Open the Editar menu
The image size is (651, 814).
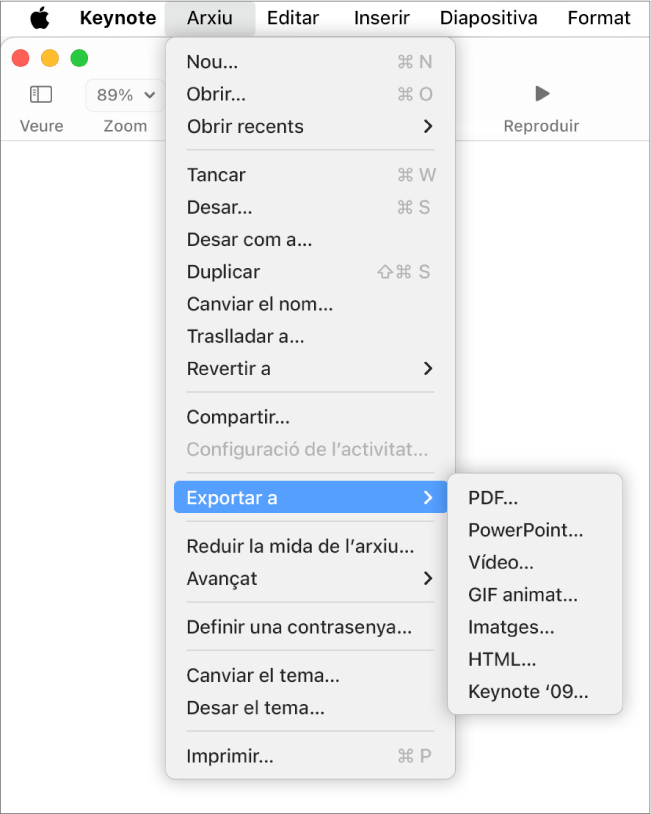point(293,18)
